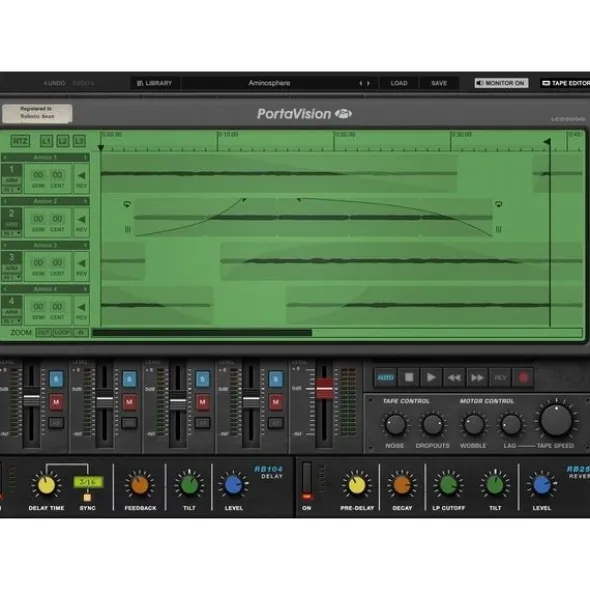Jump to locator L1
Viewport: 590px width, 591px height.
click(x=46, y=141)
